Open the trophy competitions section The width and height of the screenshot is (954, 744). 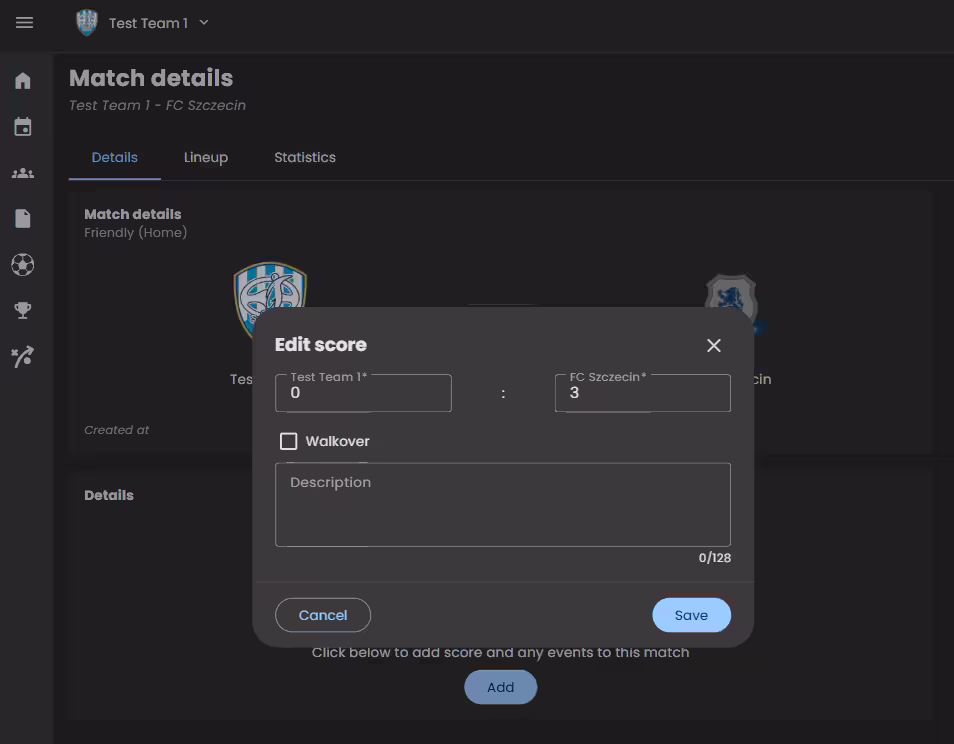23,311
